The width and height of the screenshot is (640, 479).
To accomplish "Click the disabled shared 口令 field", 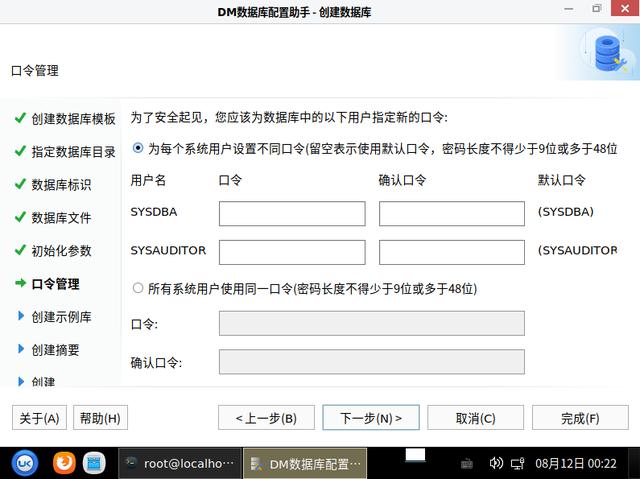I will 371,324.
